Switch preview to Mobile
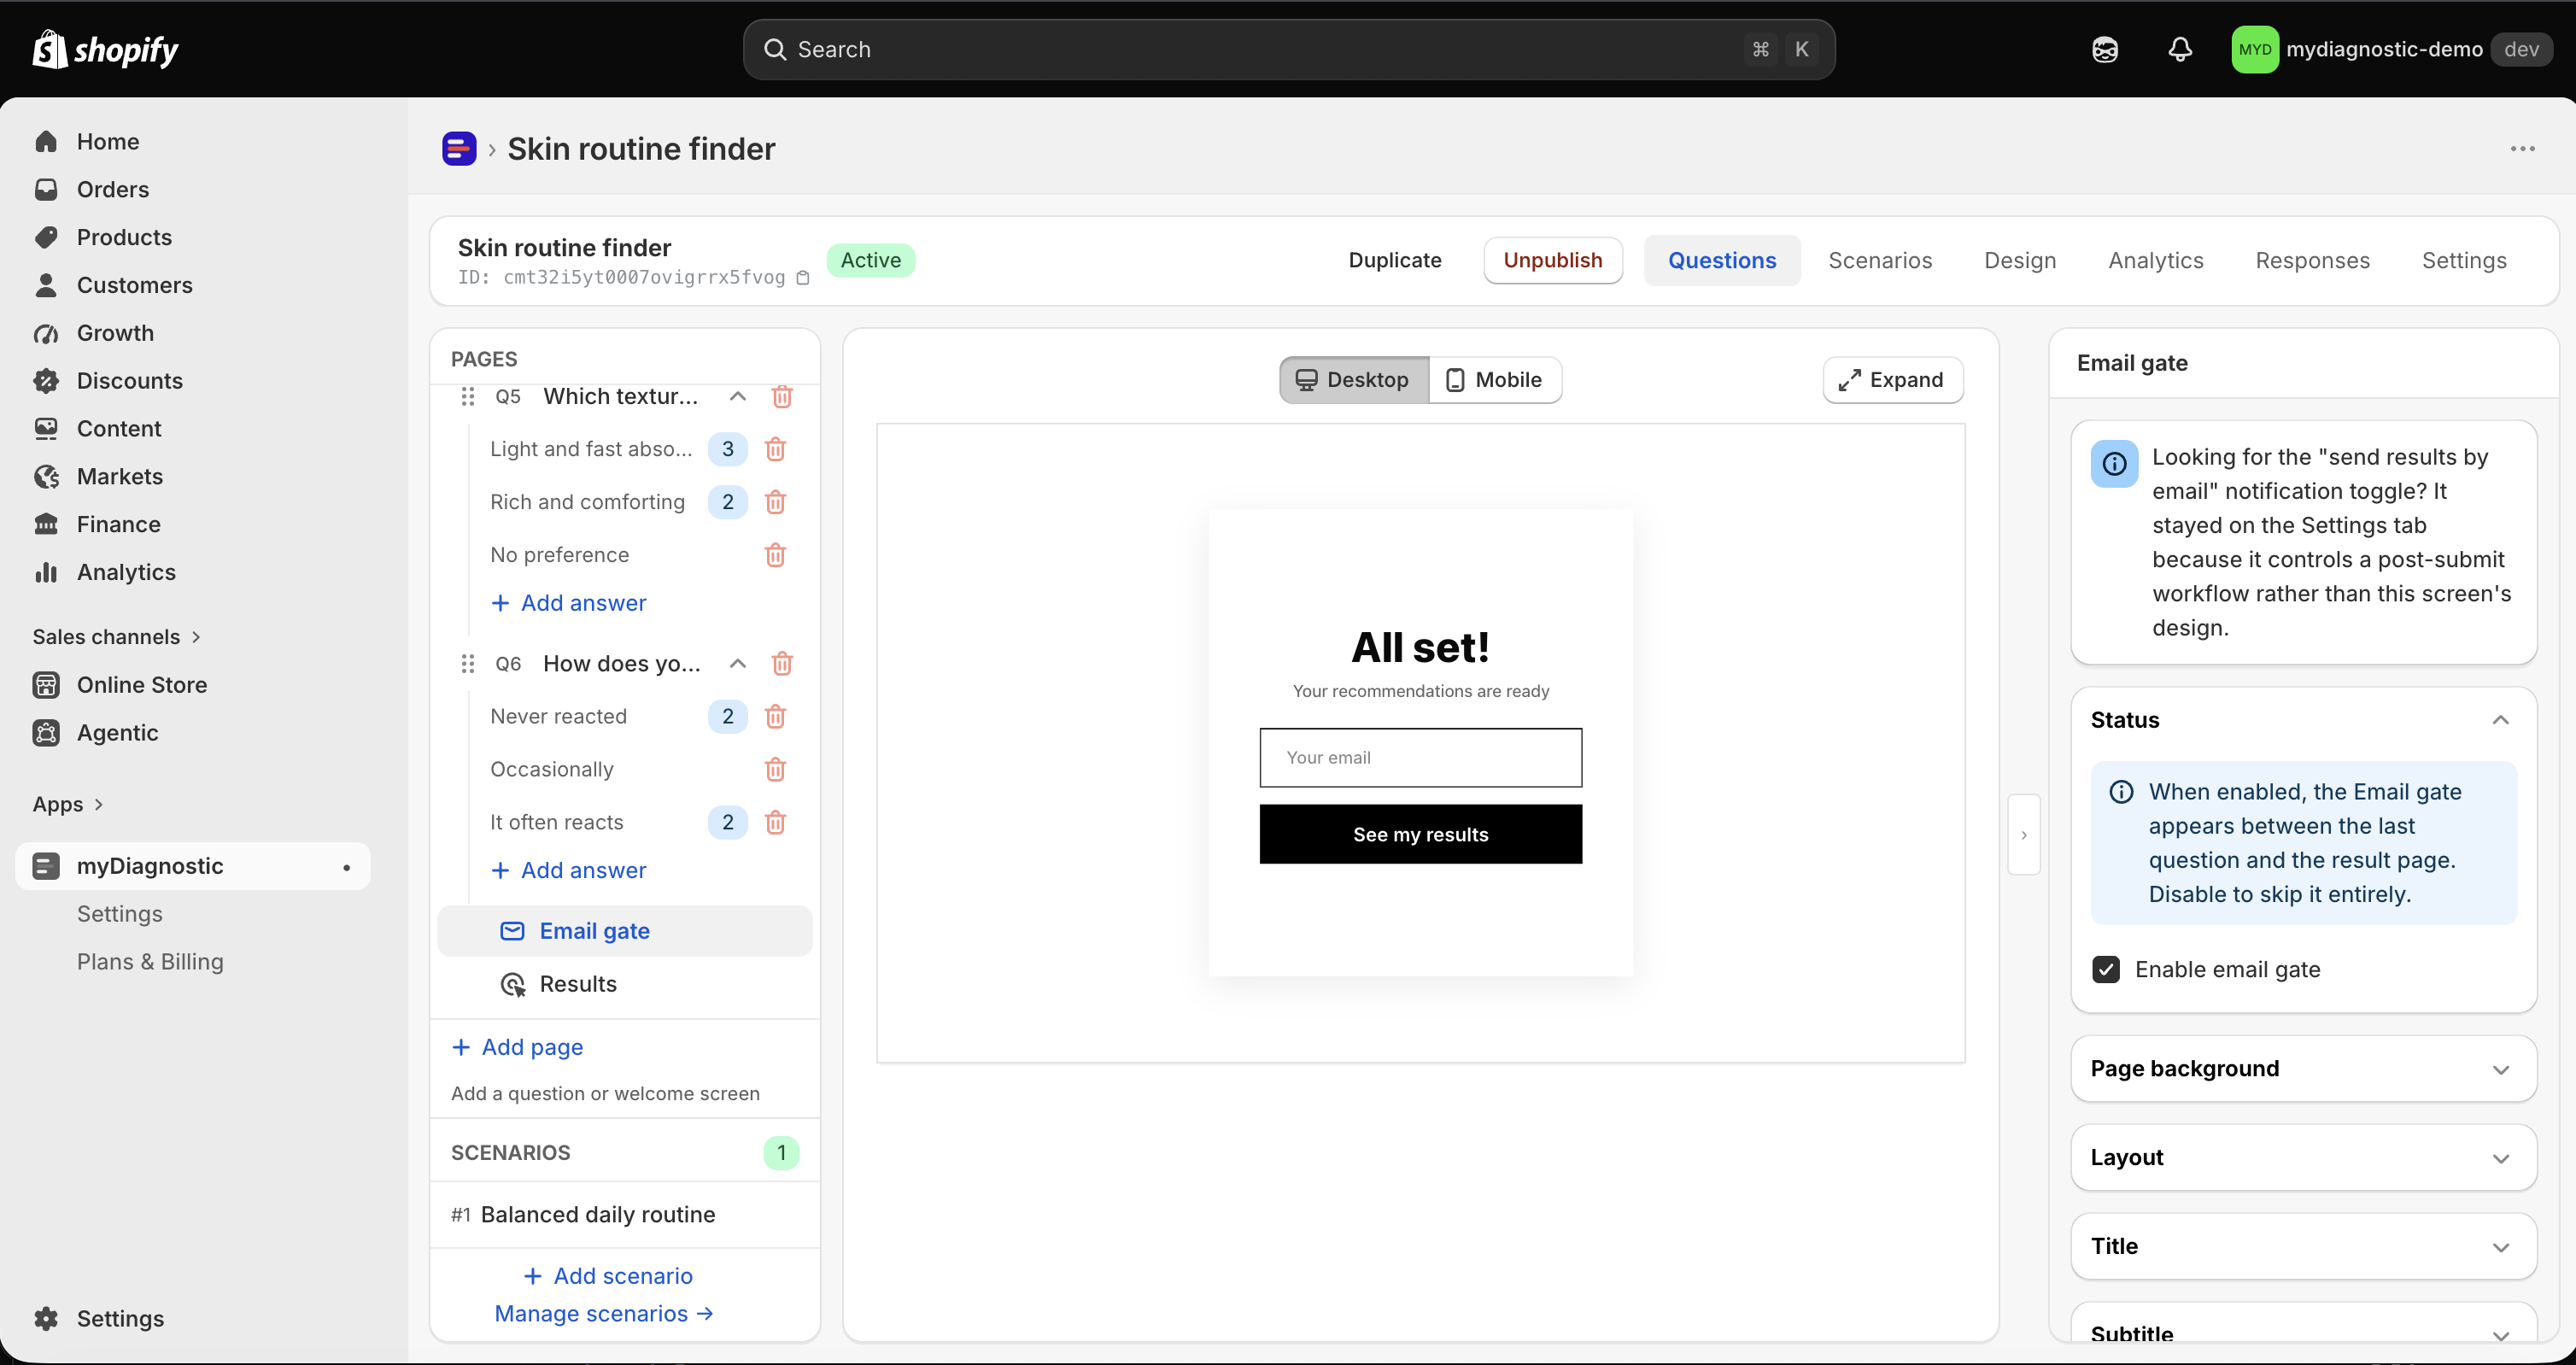 tap(1495, 380)
